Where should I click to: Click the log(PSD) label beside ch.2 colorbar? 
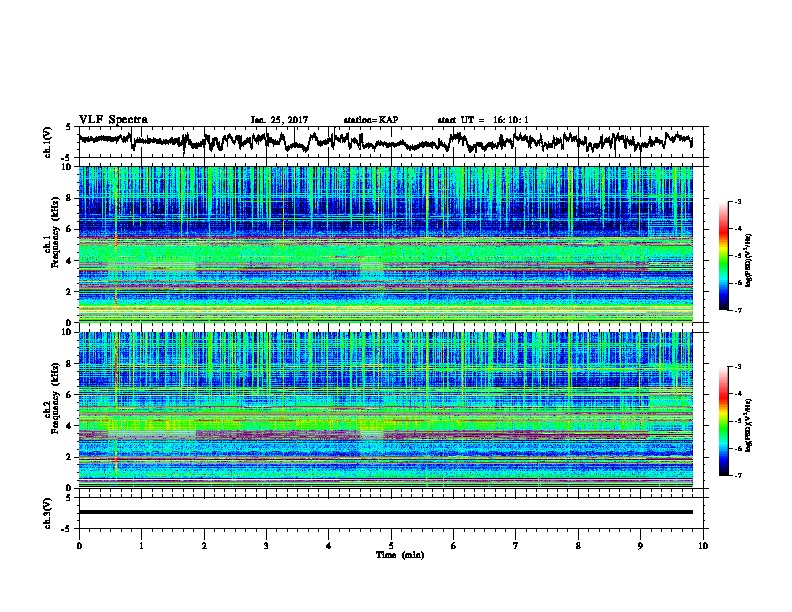[749, 425]
